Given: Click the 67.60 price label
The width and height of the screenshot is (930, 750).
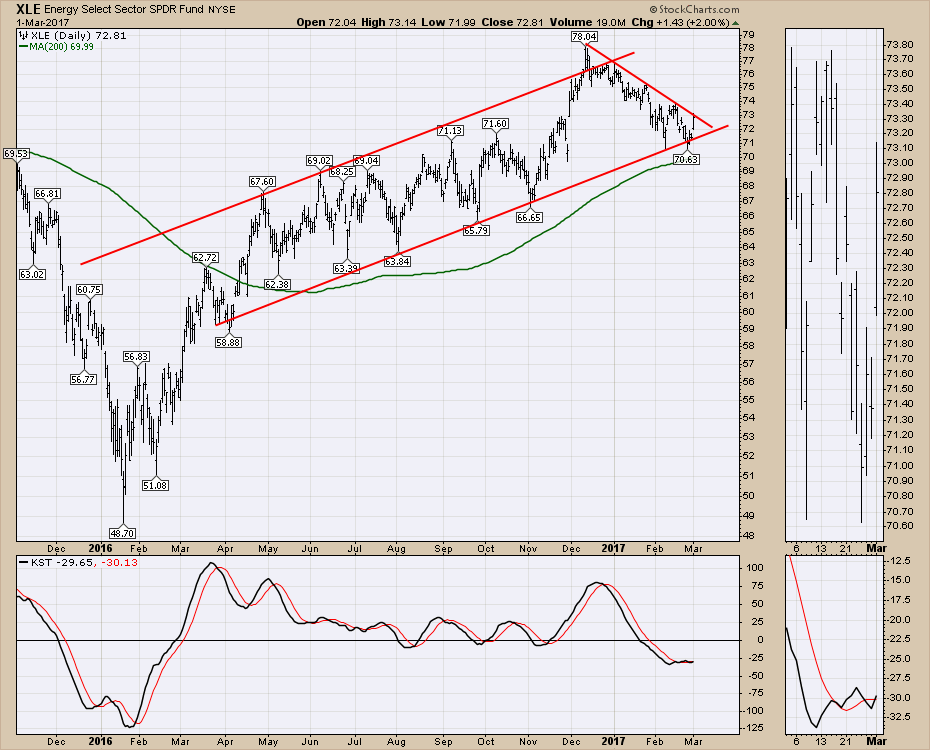Looking at the screenshot, I should tap(262, 181).
